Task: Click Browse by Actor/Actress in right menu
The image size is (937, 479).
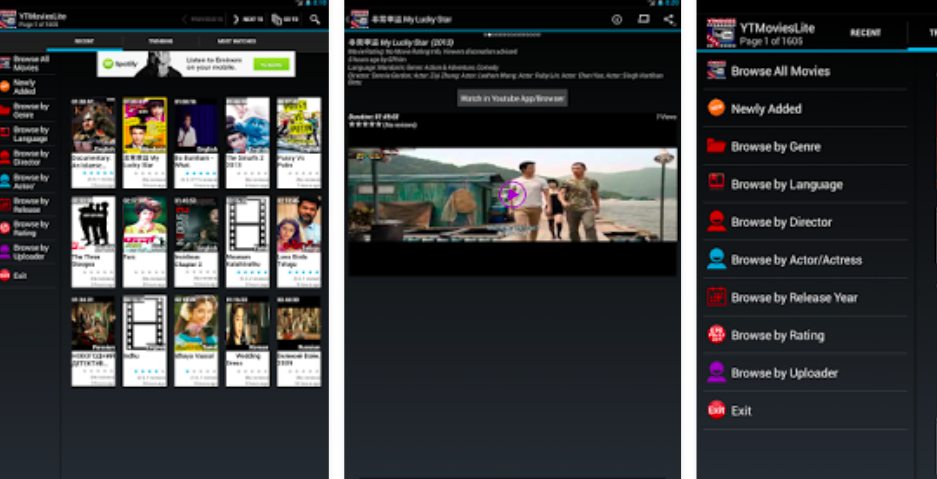Action: pyautogui.click(x=796, y=260)
